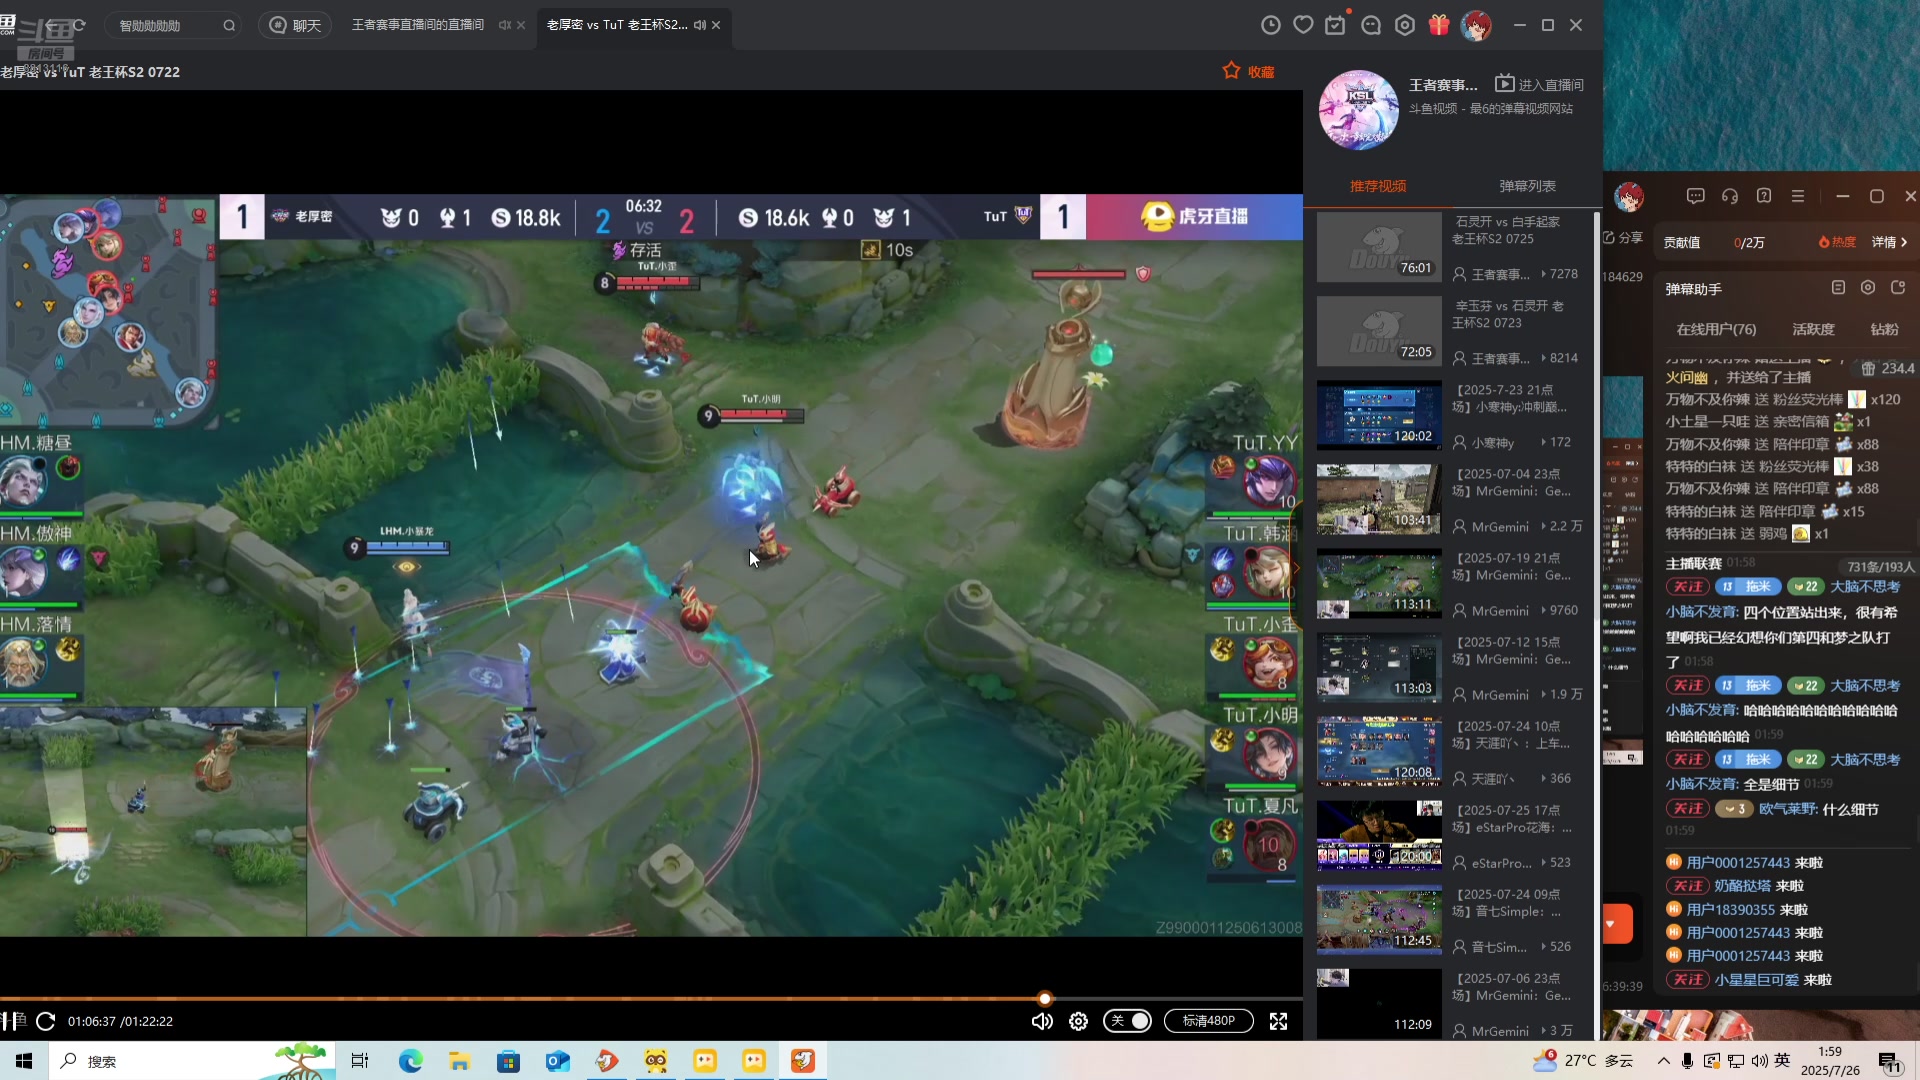The width and height of the screenshot is (1920, 1080).
Task: Open the eStarPro花海 video thumbnail
Action: (1379, 835)
